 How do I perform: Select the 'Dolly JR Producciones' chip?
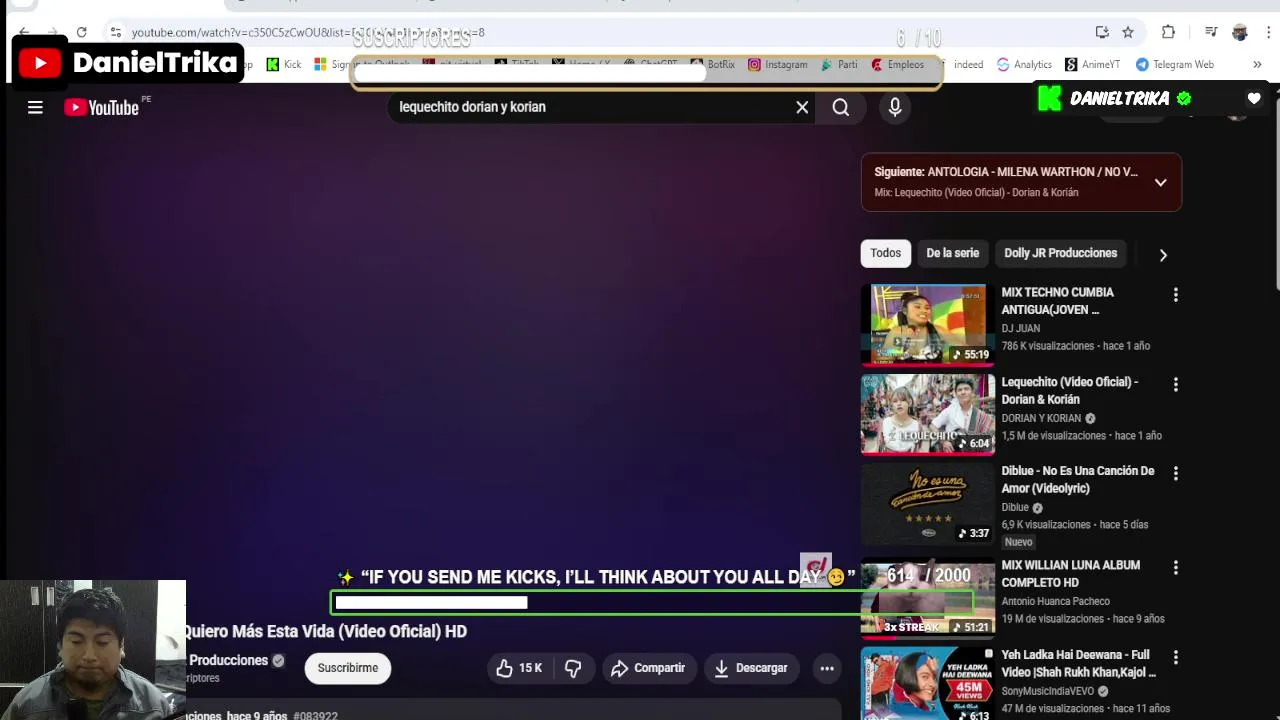tap(1060, 253)
